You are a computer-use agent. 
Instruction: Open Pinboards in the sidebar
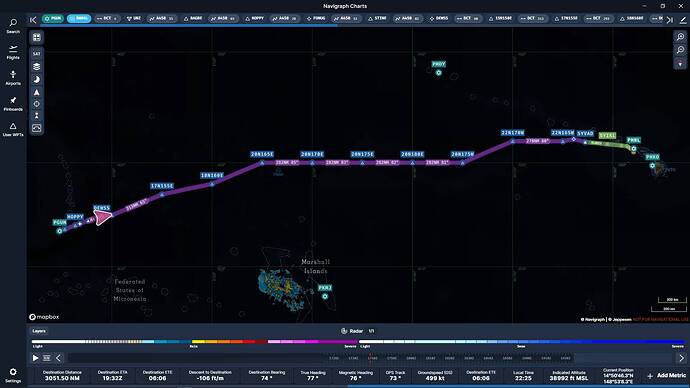point(13,104)
